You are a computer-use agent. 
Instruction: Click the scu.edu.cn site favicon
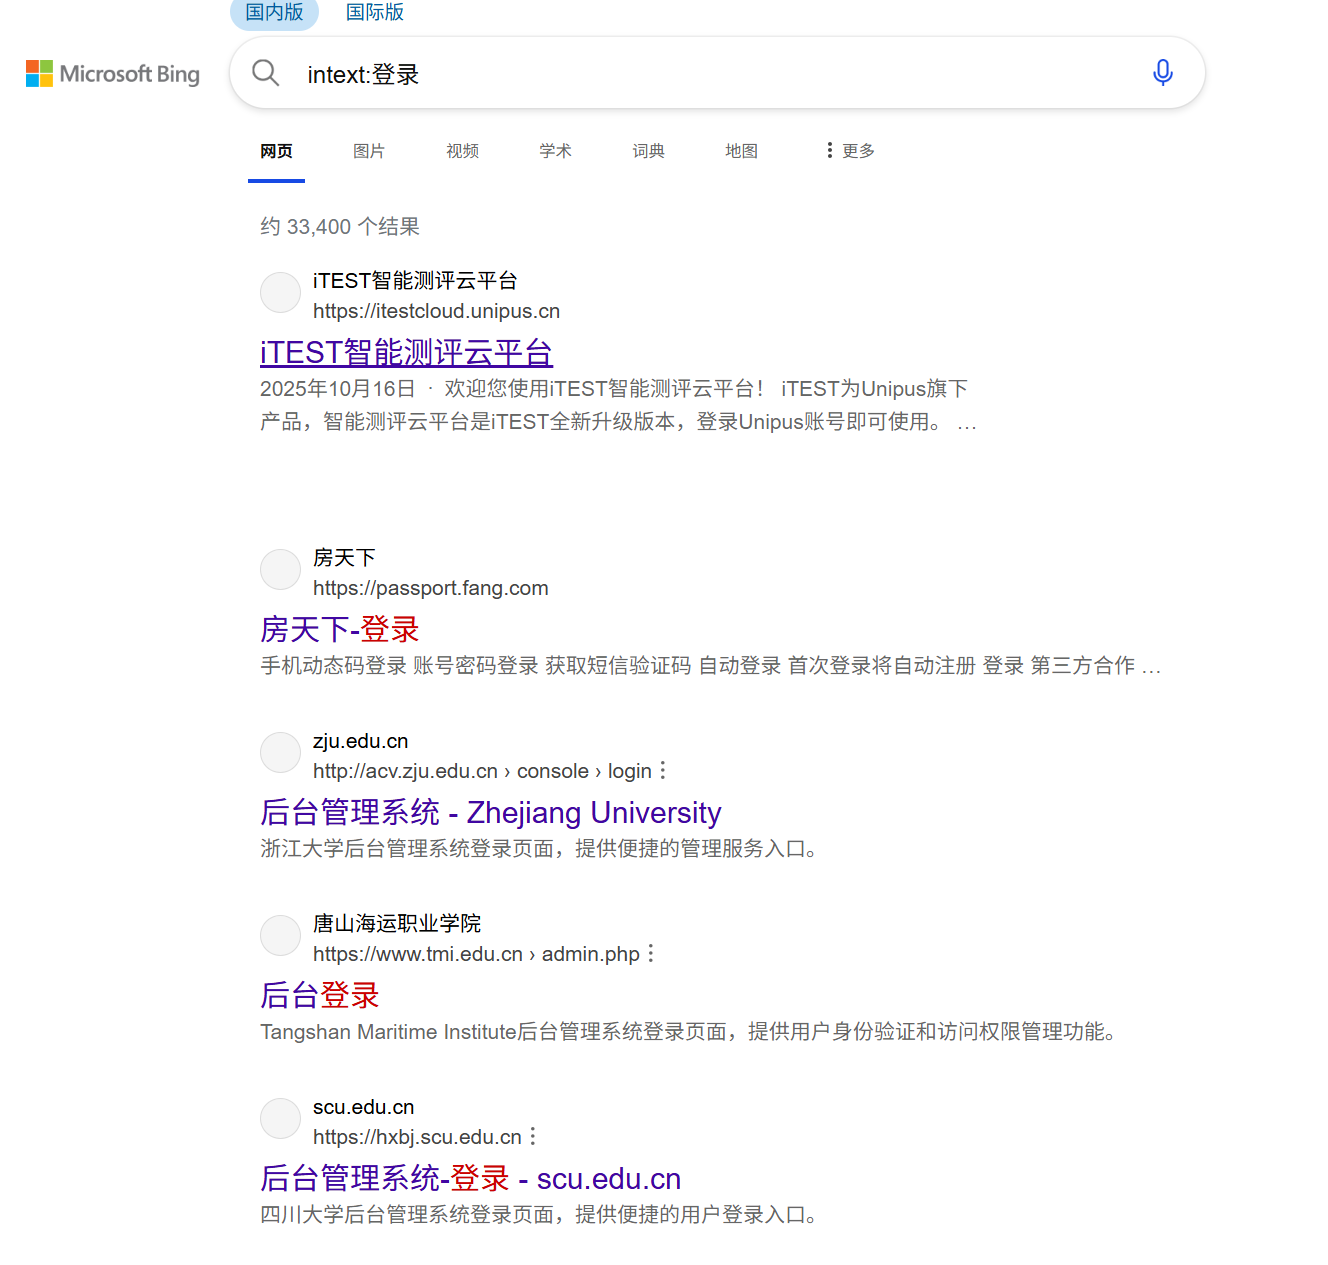280,1118
